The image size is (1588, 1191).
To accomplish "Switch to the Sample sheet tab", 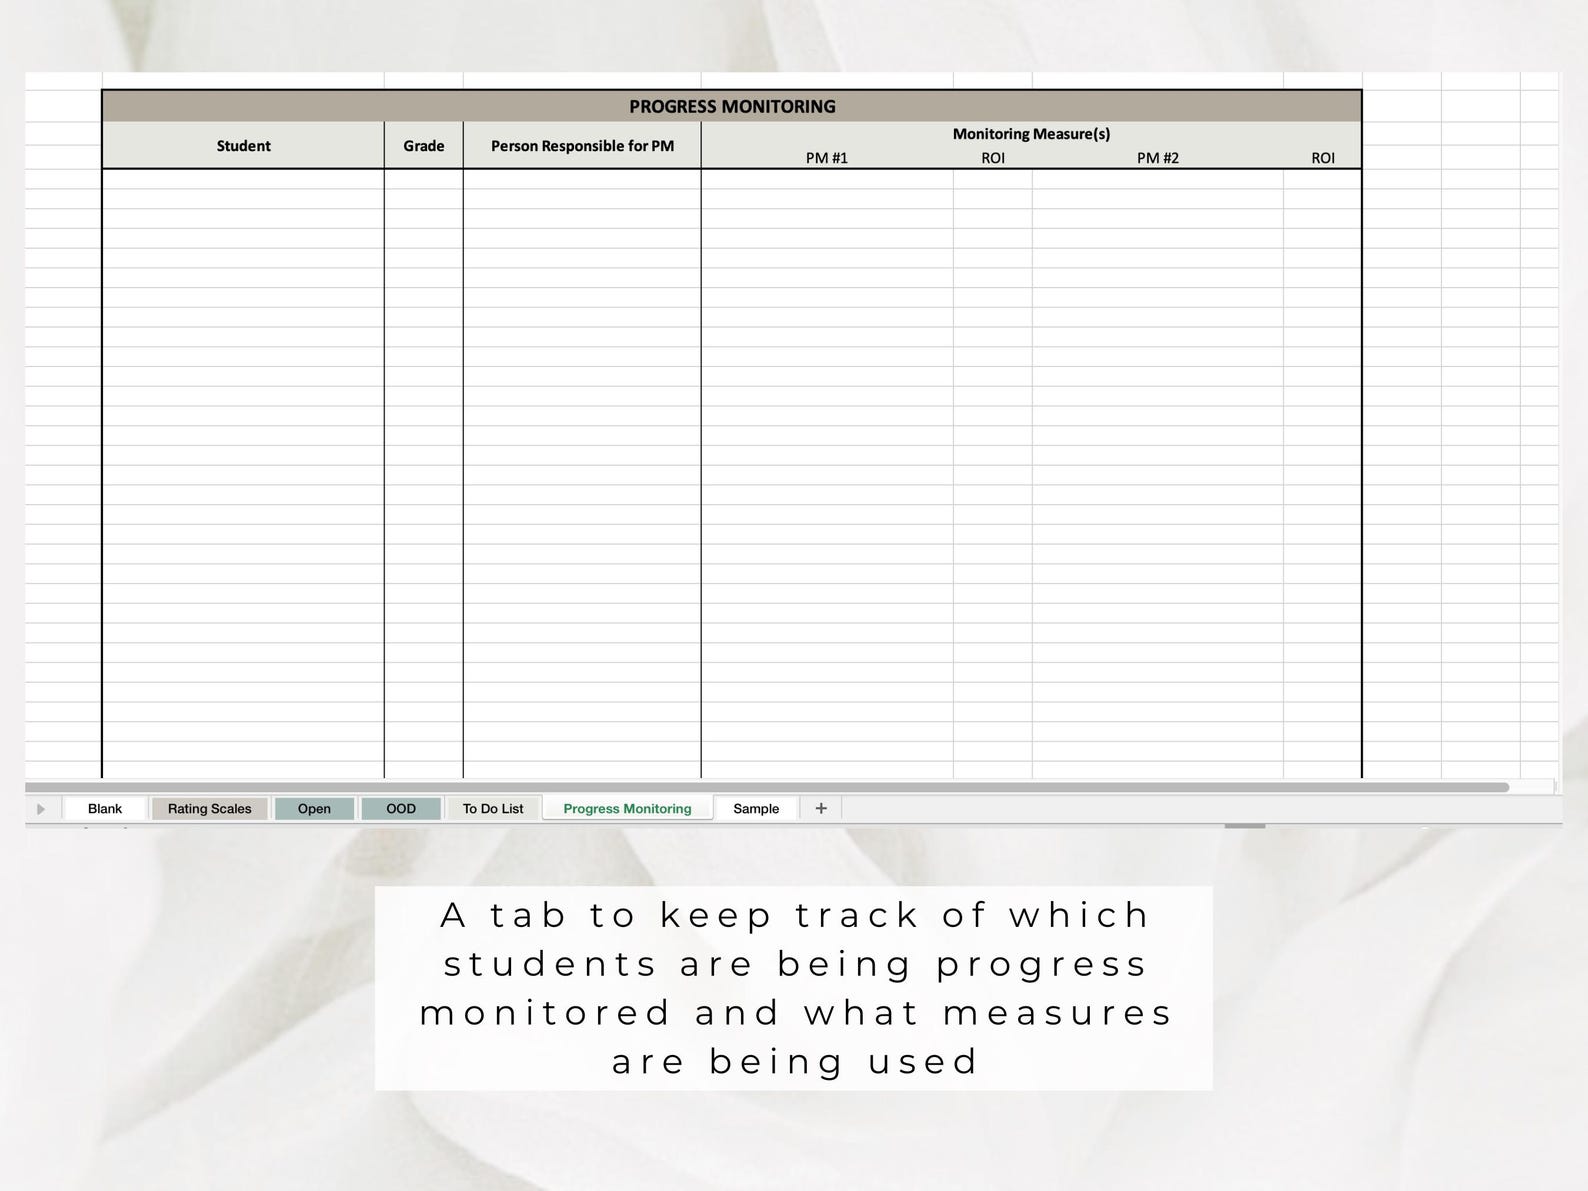I will tap(756, 808).
